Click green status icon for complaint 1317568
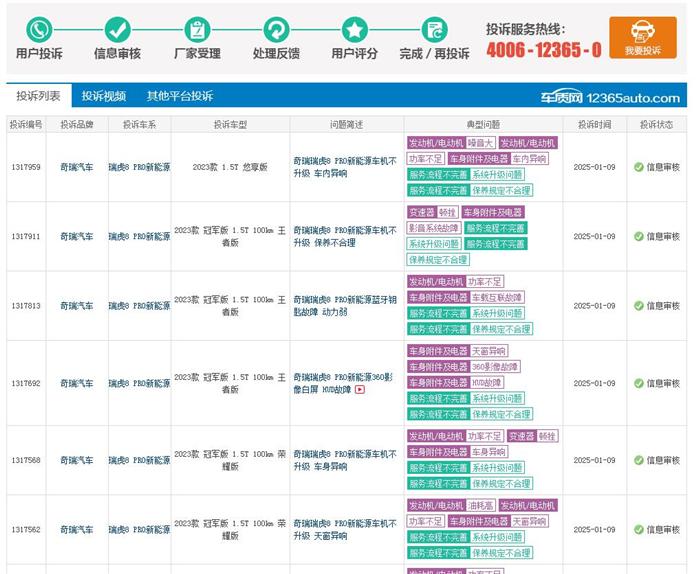Screen dimensions: 700x574 tap(639, 460)
